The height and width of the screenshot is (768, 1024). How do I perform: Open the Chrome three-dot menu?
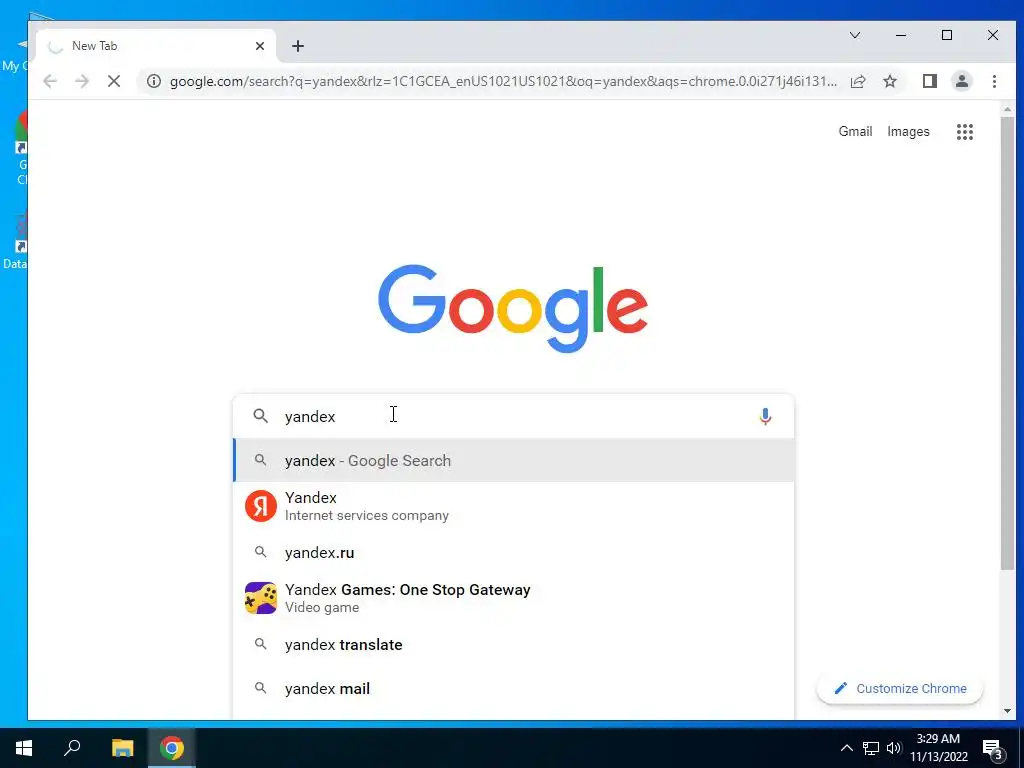pos(994,81)
